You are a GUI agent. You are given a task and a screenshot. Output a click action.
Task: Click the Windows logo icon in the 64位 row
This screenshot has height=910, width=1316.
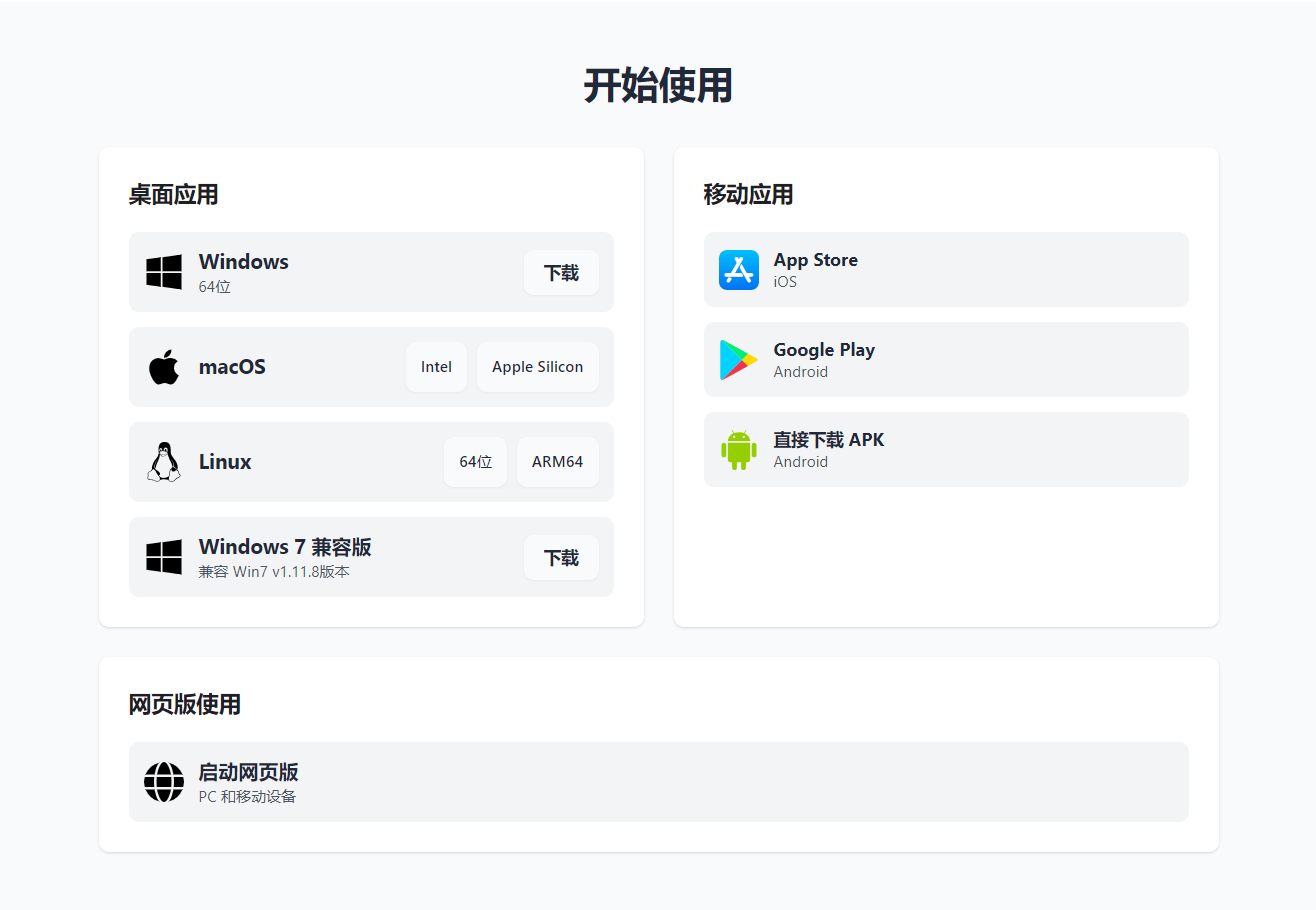click(164, 272)
